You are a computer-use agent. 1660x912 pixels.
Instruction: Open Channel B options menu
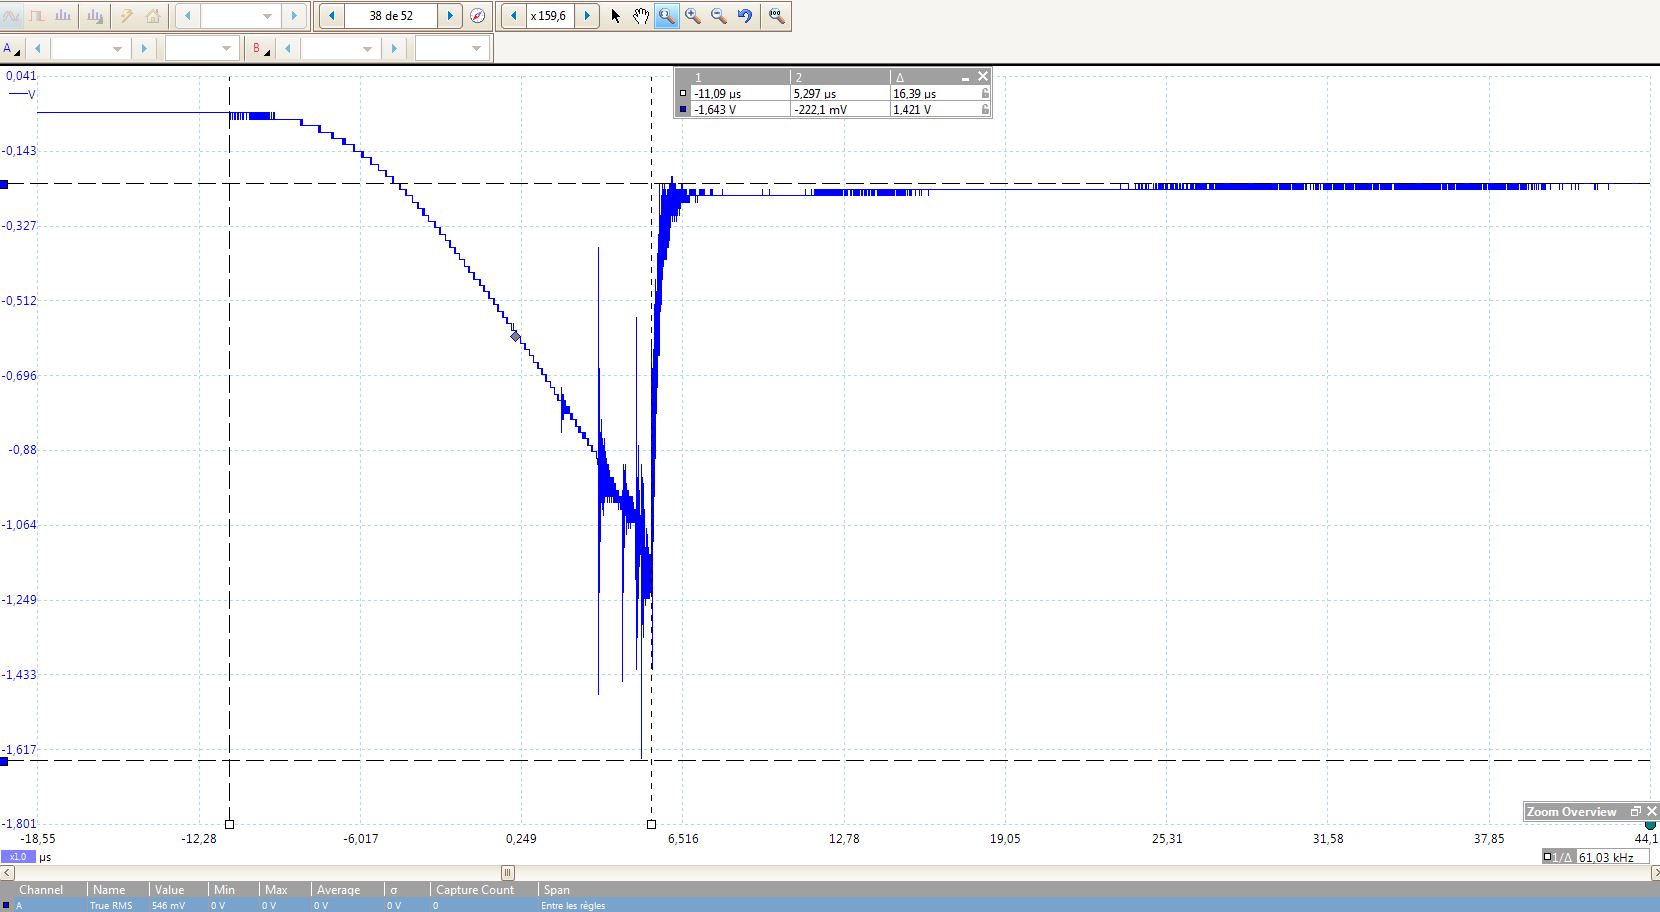260,49
